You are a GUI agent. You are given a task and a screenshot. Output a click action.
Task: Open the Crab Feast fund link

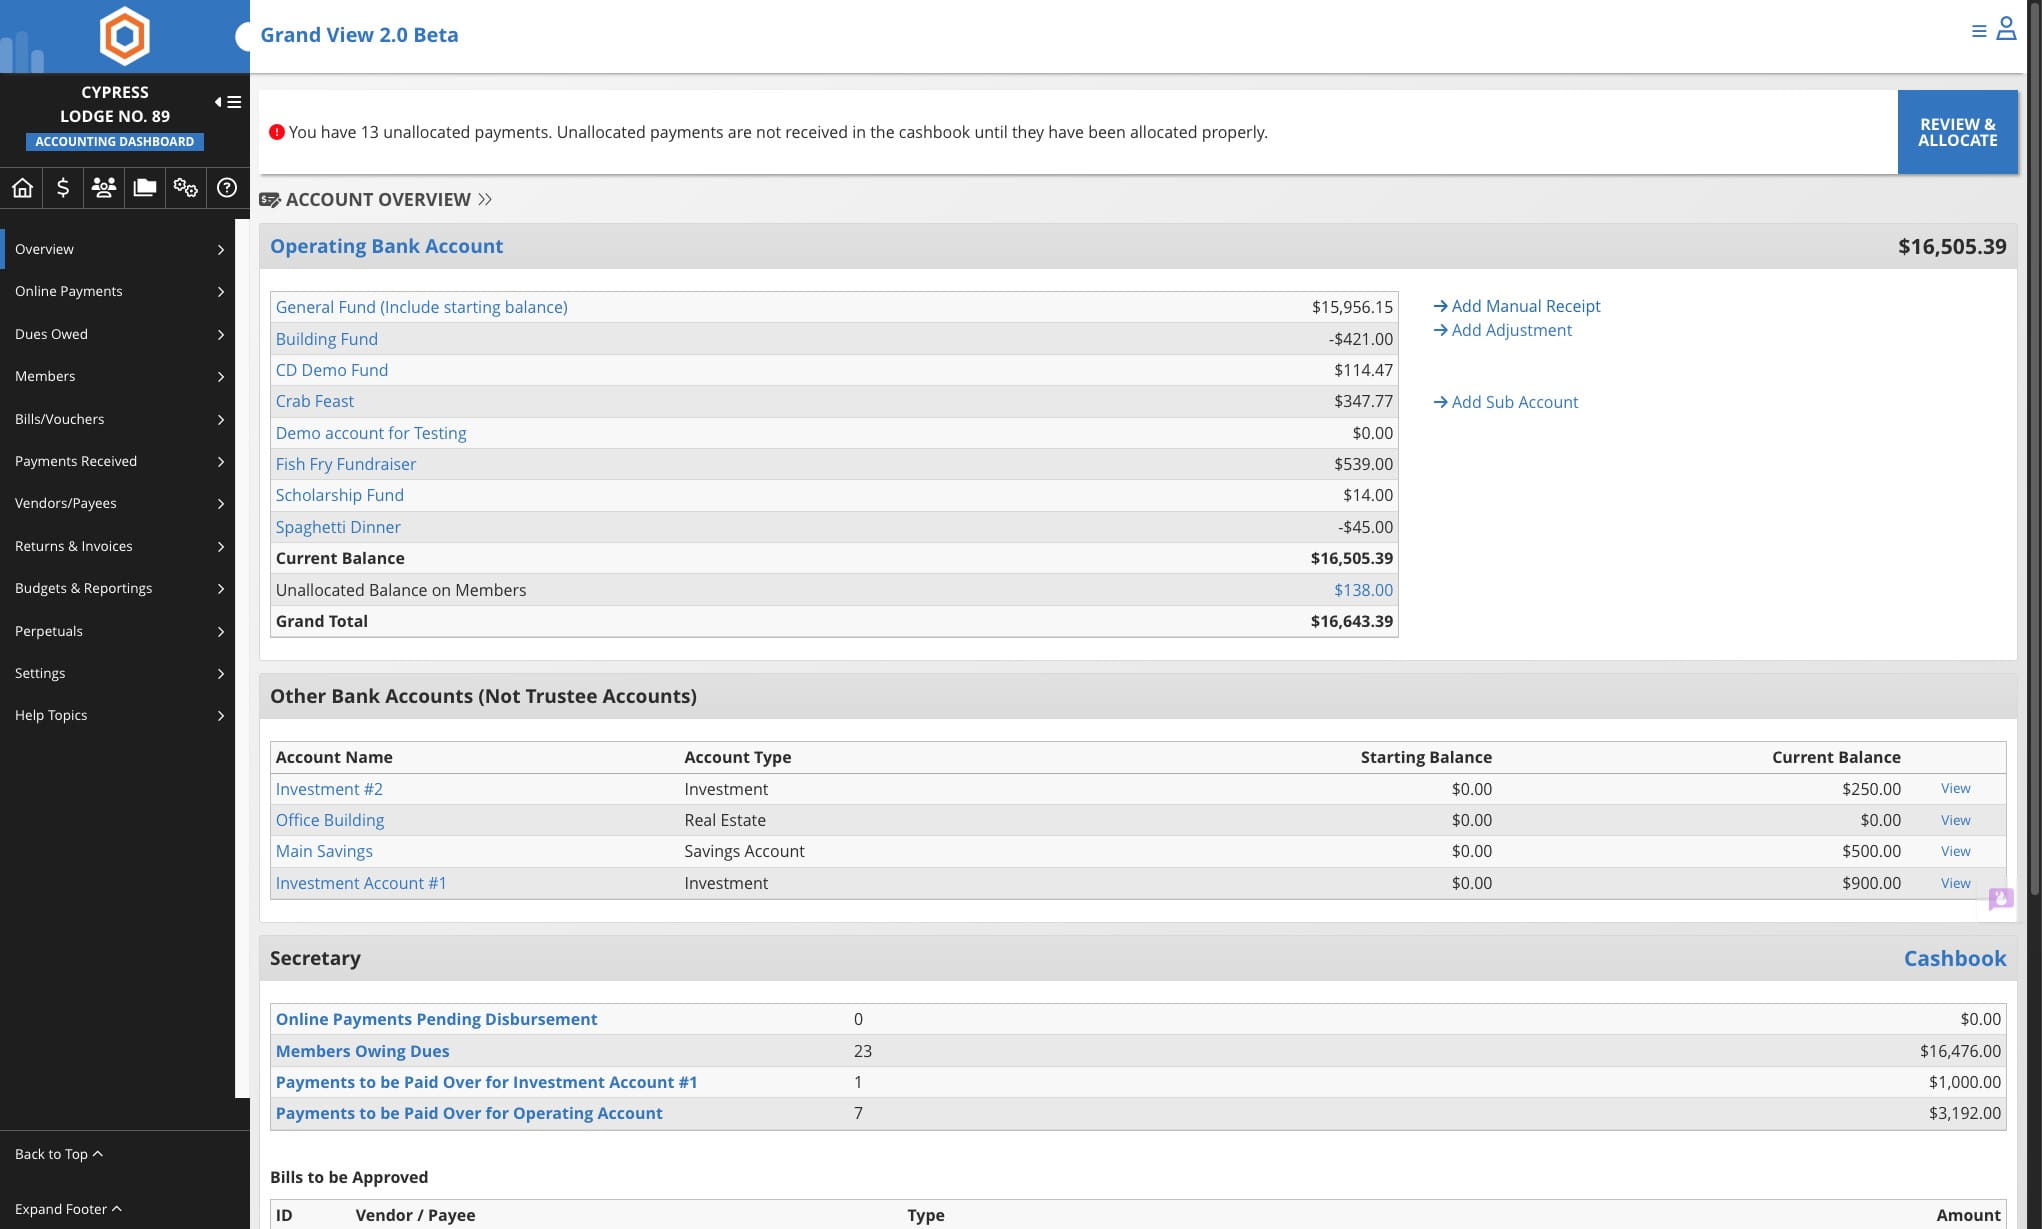pos(314,401)
